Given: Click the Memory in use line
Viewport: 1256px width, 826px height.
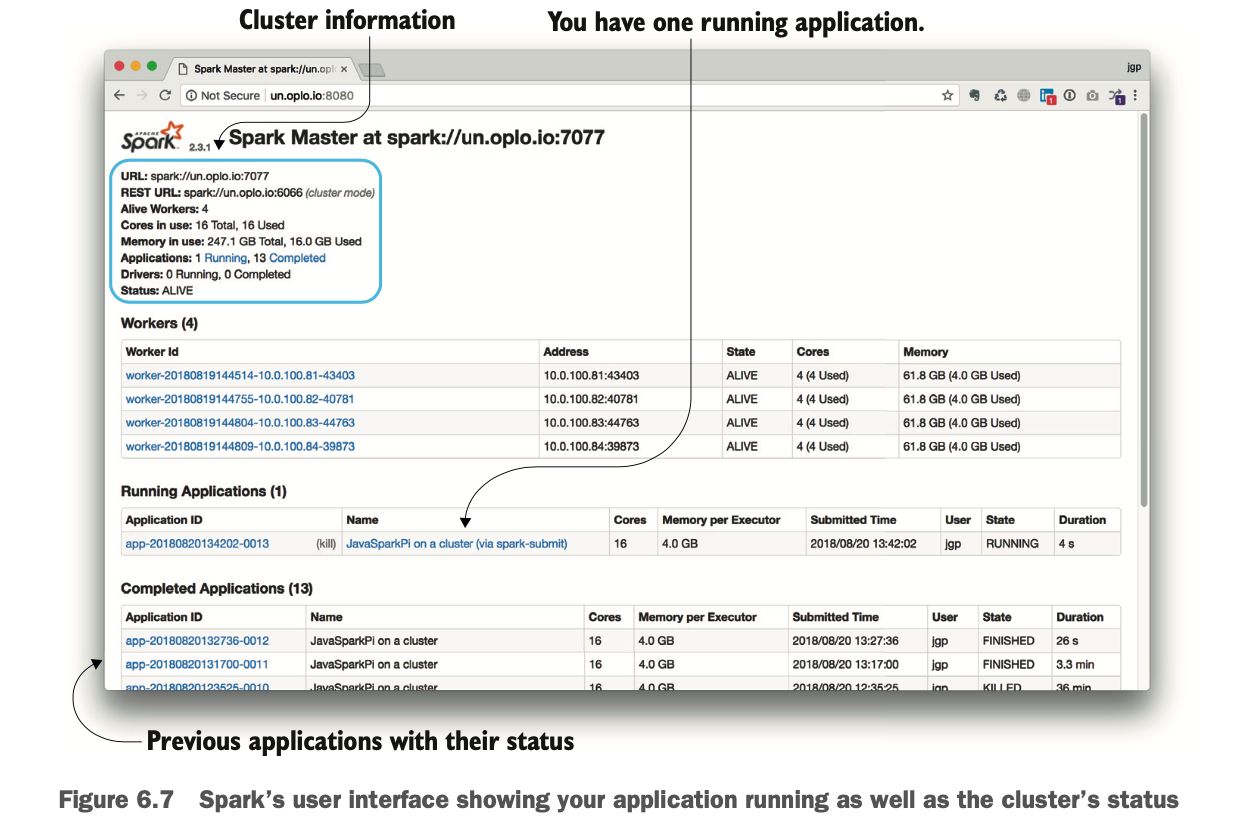Looking at the screenshot, I should pos(241,242).
